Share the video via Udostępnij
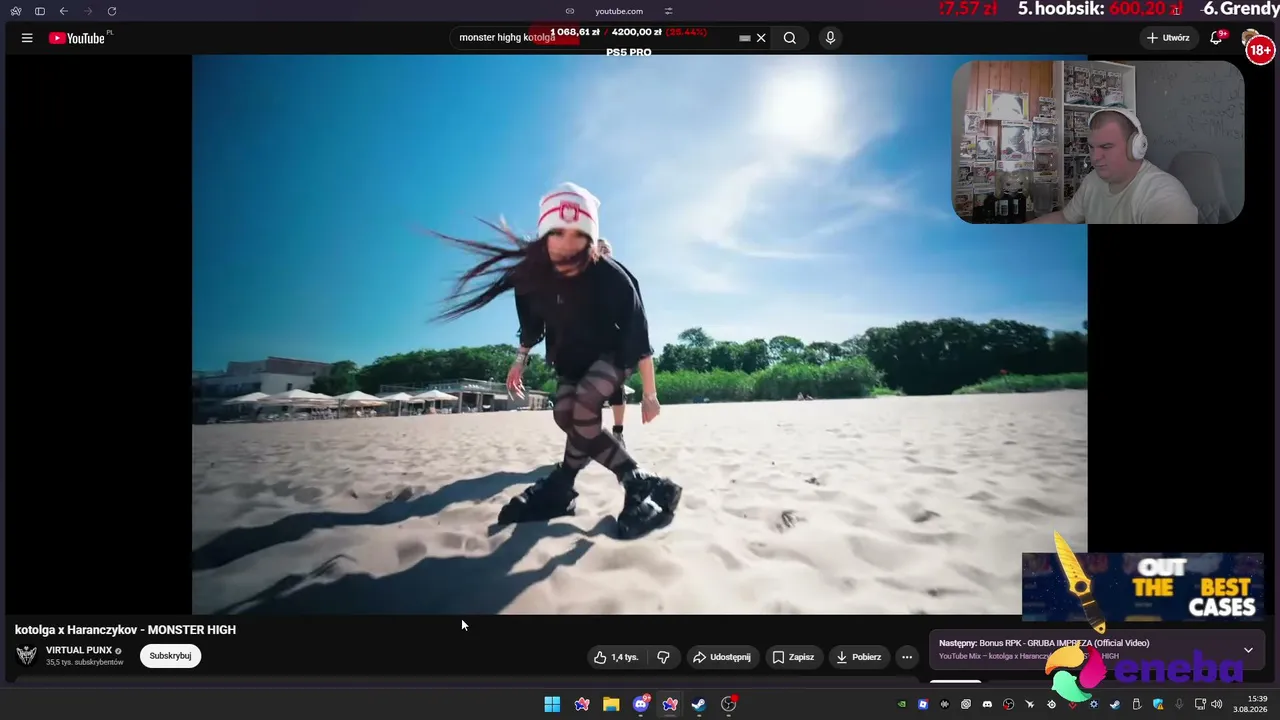Screen dimensions: 1280x720 [721, 657]
